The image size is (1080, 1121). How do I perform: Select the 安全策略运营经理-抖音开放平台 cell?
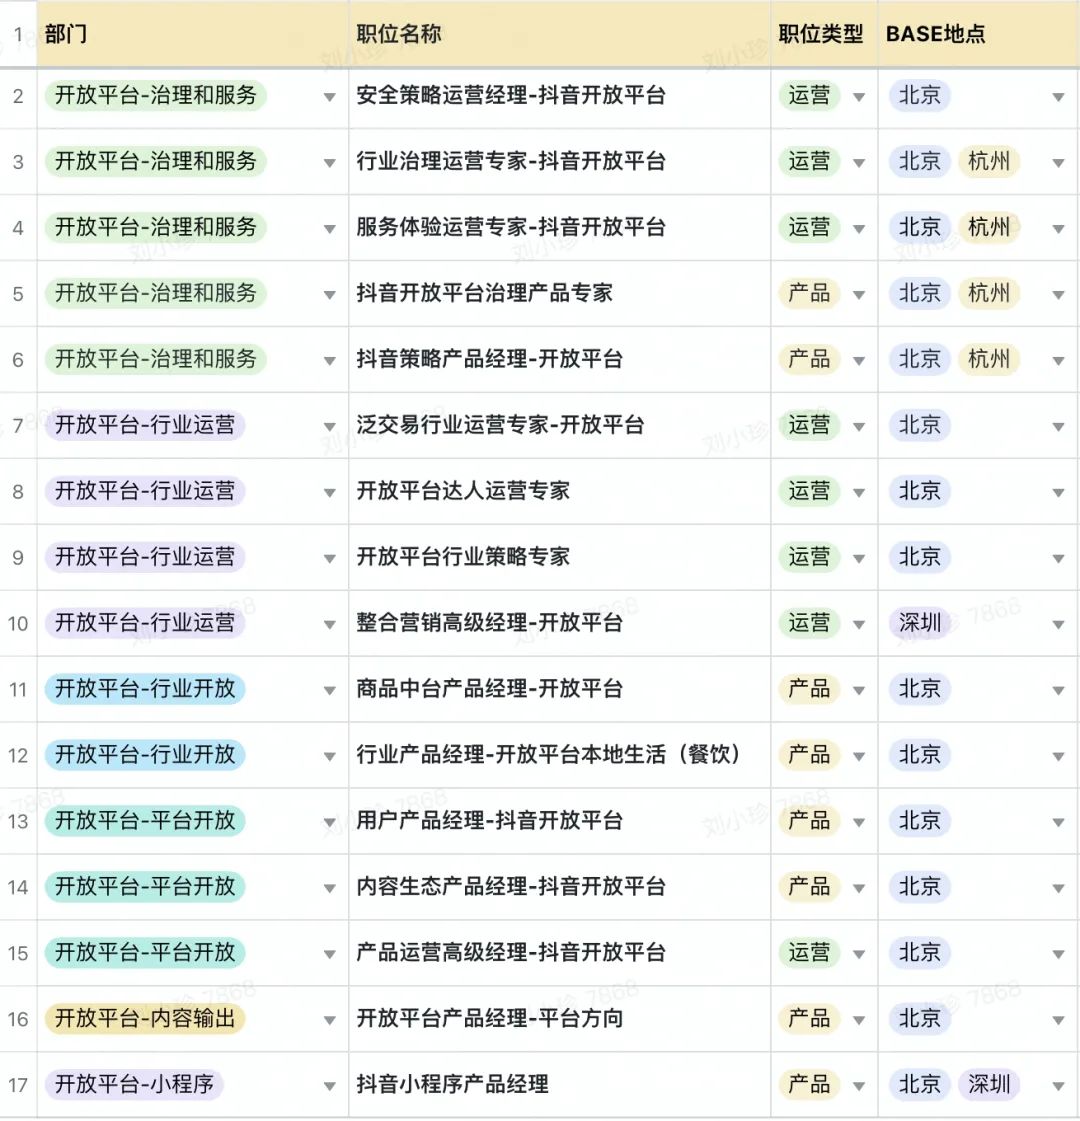click(x=510, y=95)
